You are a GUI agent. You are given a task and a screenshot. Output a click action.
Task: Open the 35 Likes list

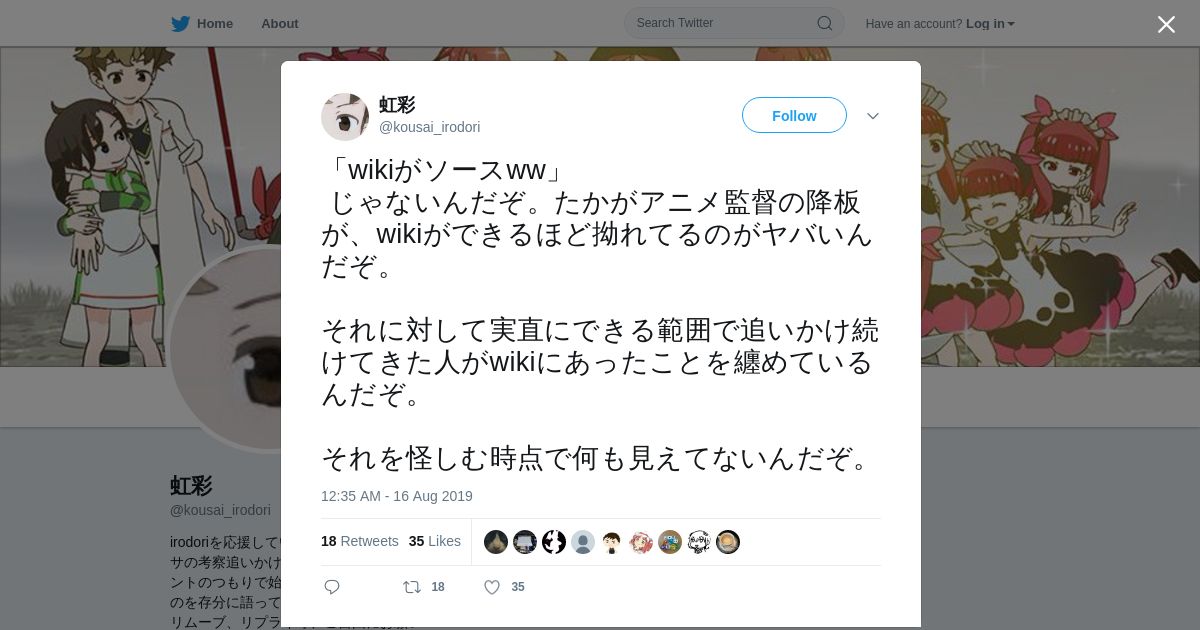tap(435, 541)
